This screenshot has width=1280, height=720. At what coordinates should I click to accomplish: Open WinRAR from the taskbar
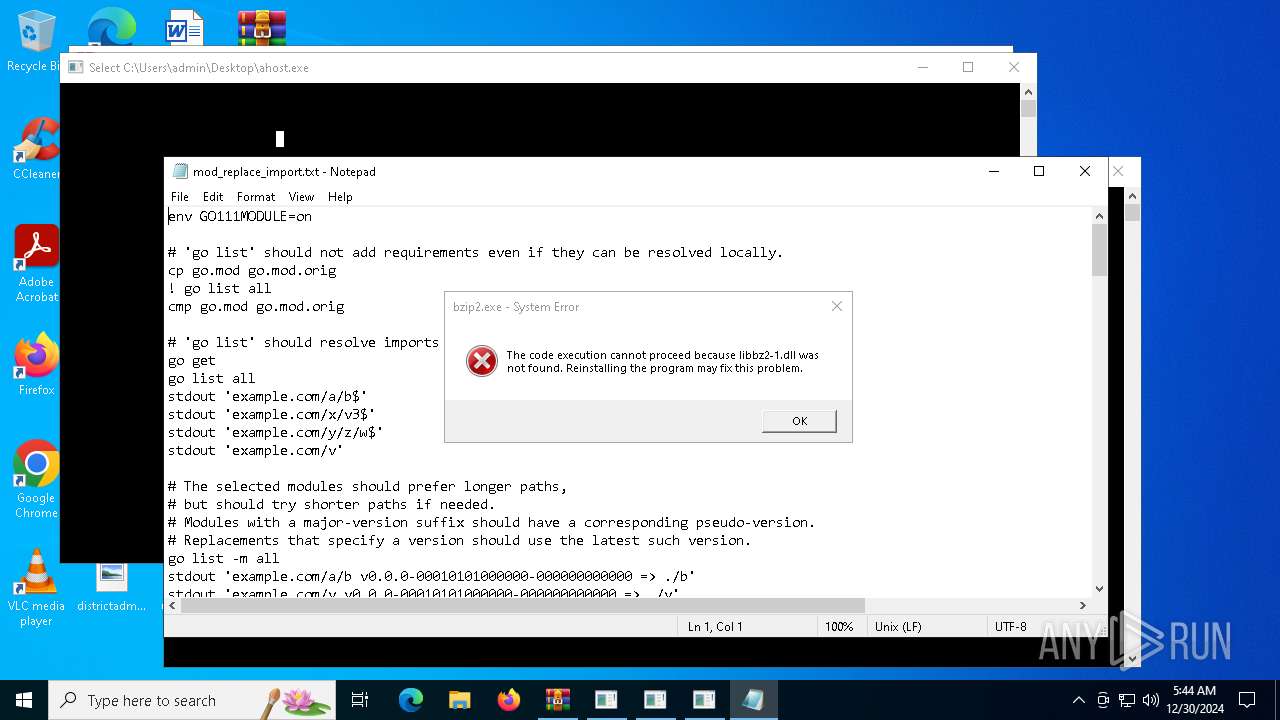557,700
